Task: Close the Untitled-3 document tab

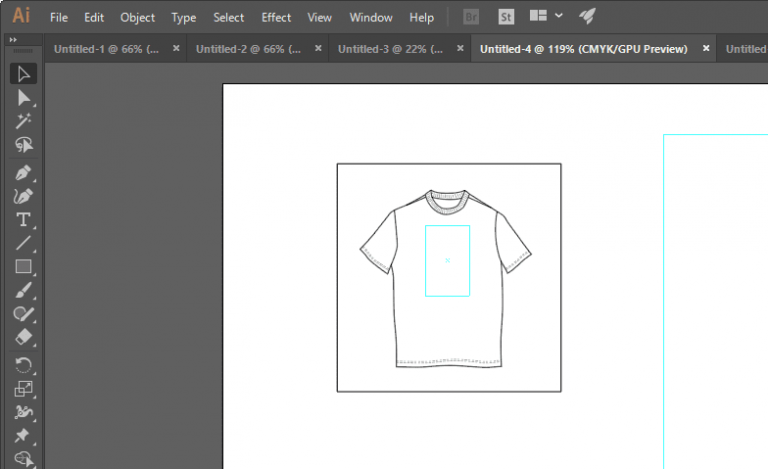Action: tap(460, 48)
